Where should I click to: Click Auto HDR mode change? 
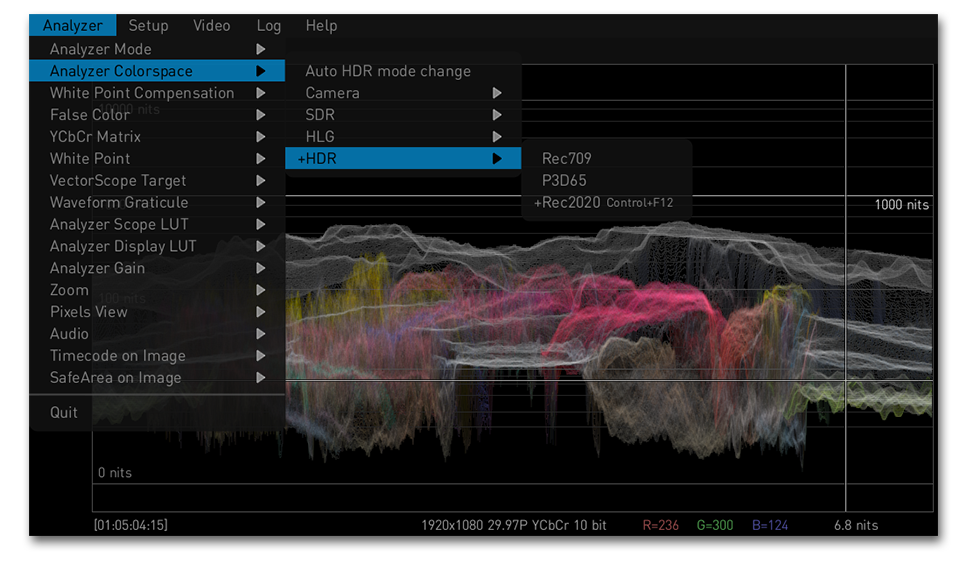pos(388,71)
